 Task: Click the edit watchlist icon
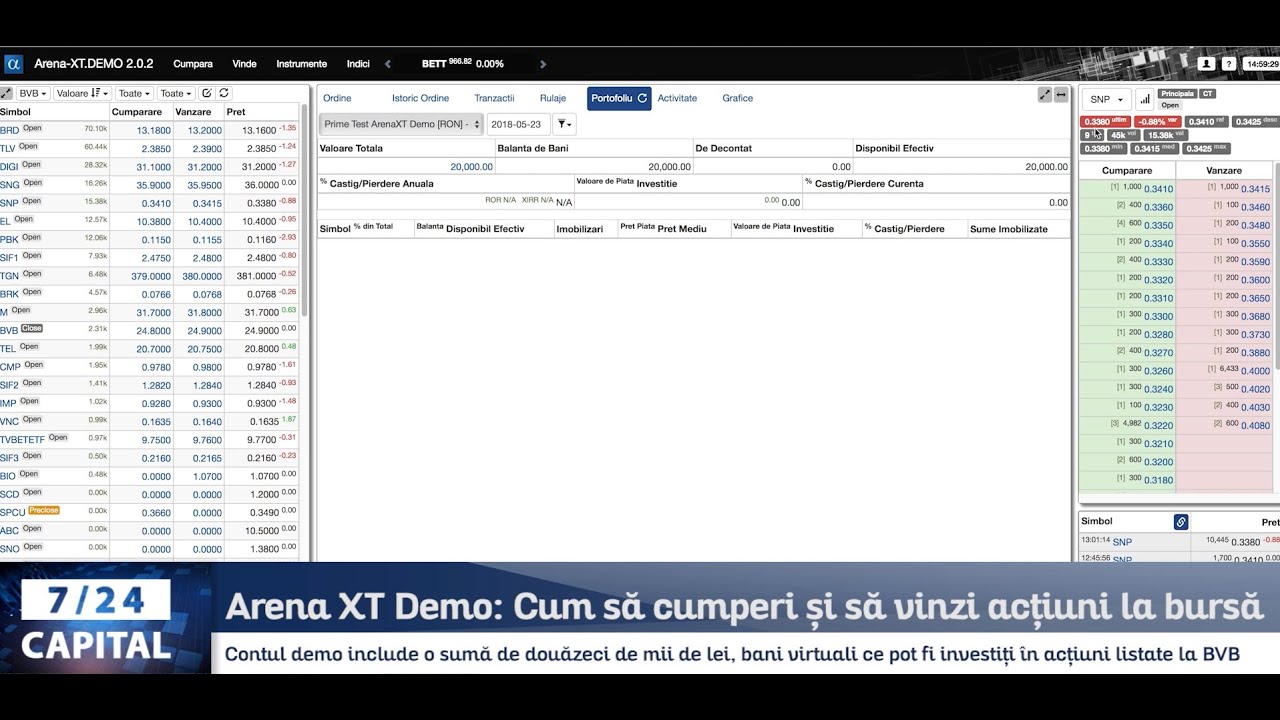pyautogui.click(x=207, y=93)
